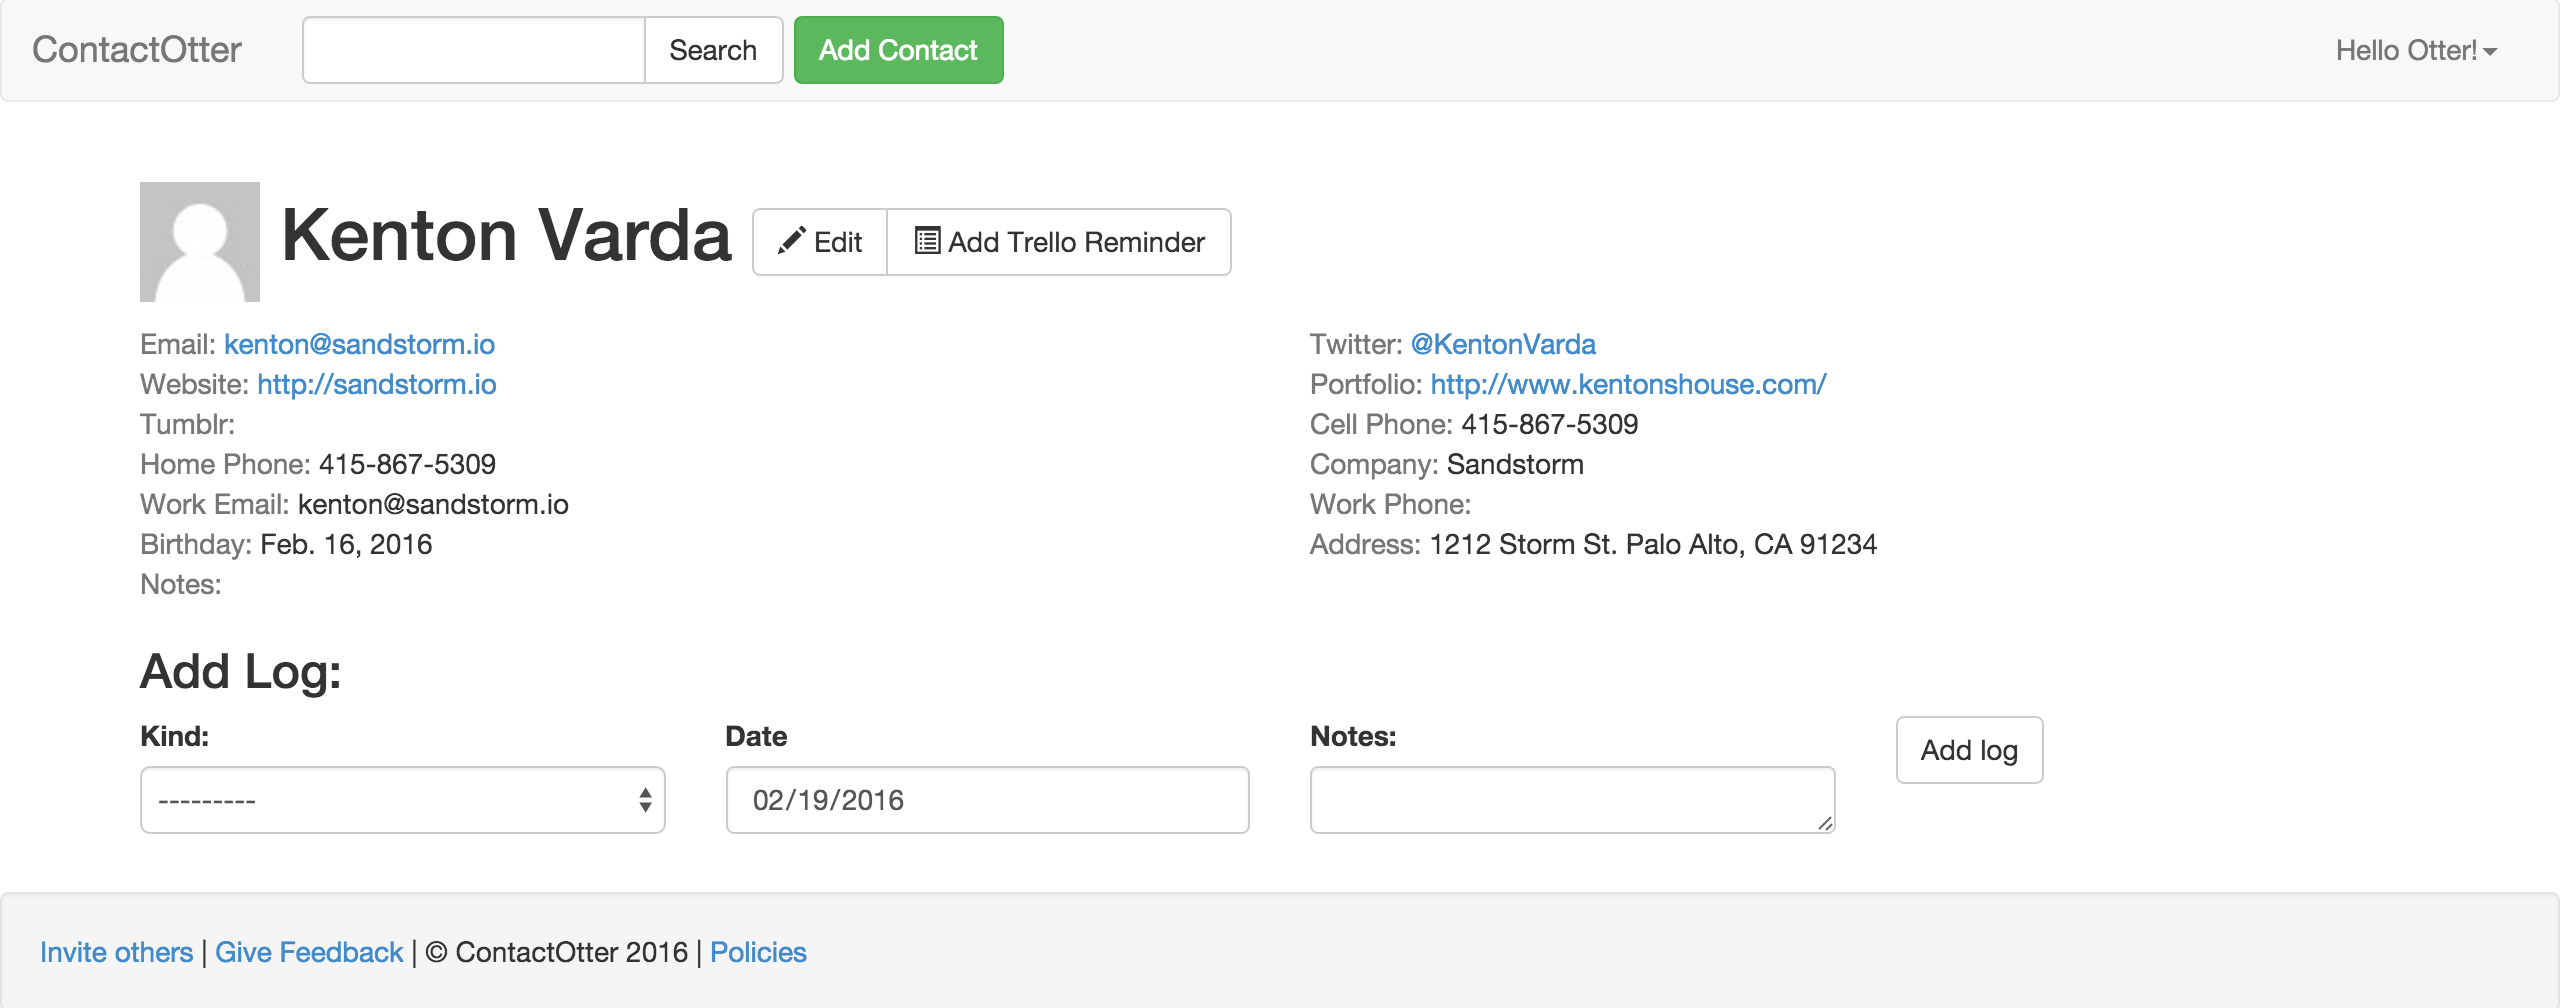Visit the http://sandstorm.io website link
This screenshot has height=1008, width=2560.
377,384
